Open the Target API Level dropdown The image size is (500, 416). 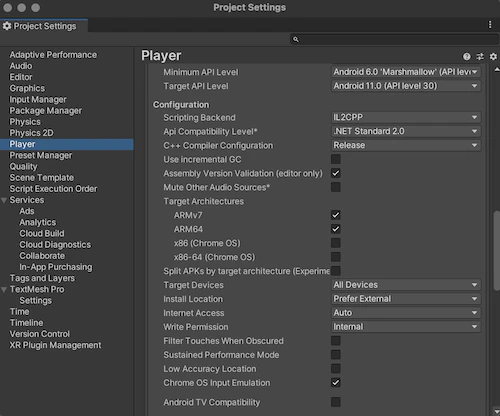406,86
